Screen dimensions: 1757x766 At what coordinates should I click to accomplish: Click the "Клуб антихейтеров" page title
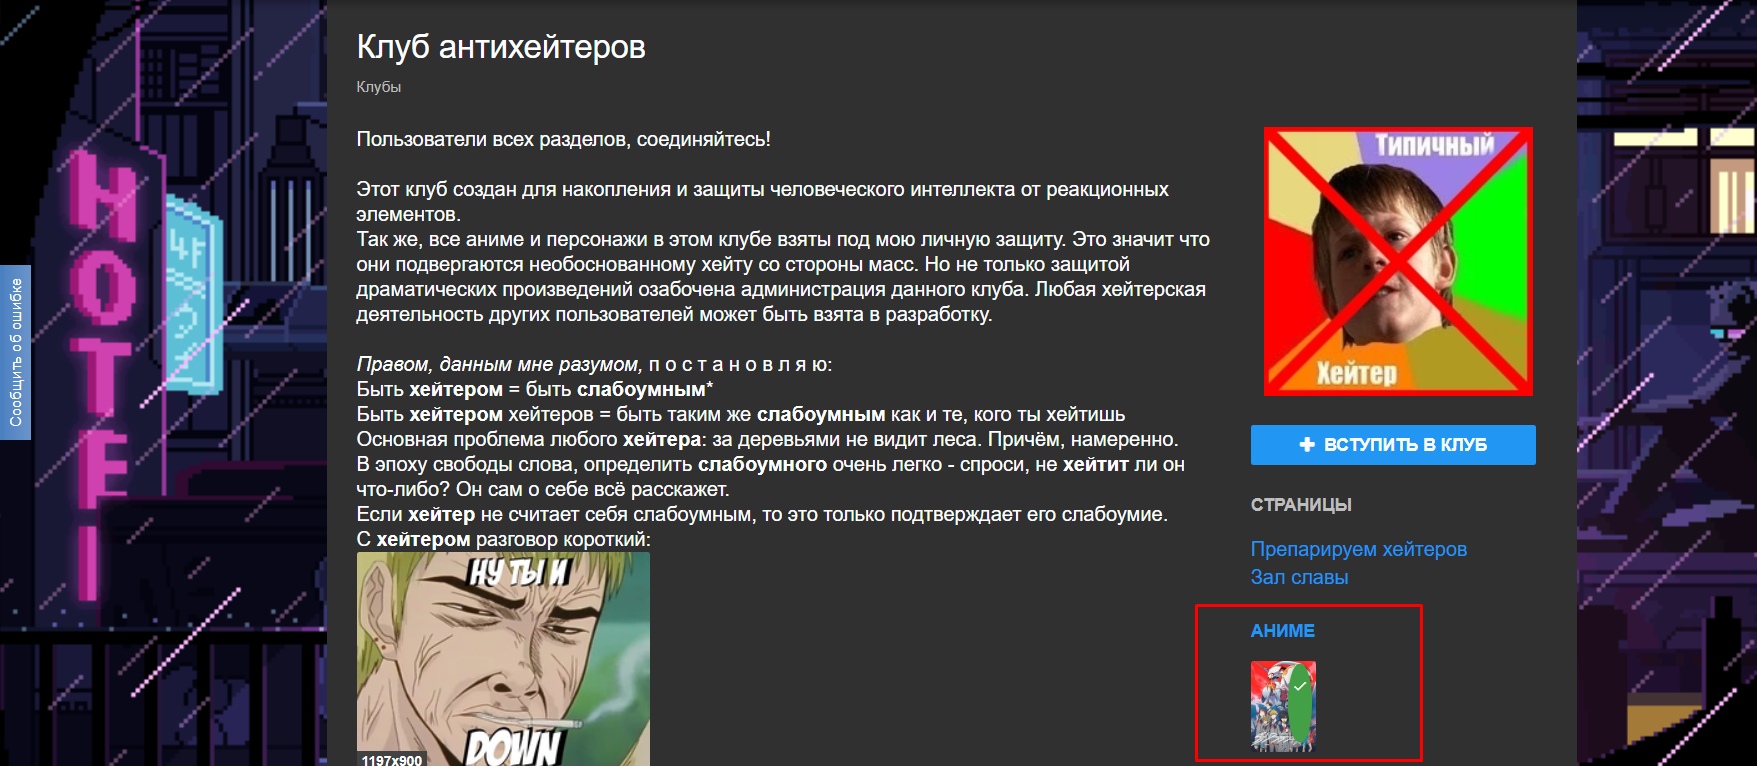tap(501, 47)
